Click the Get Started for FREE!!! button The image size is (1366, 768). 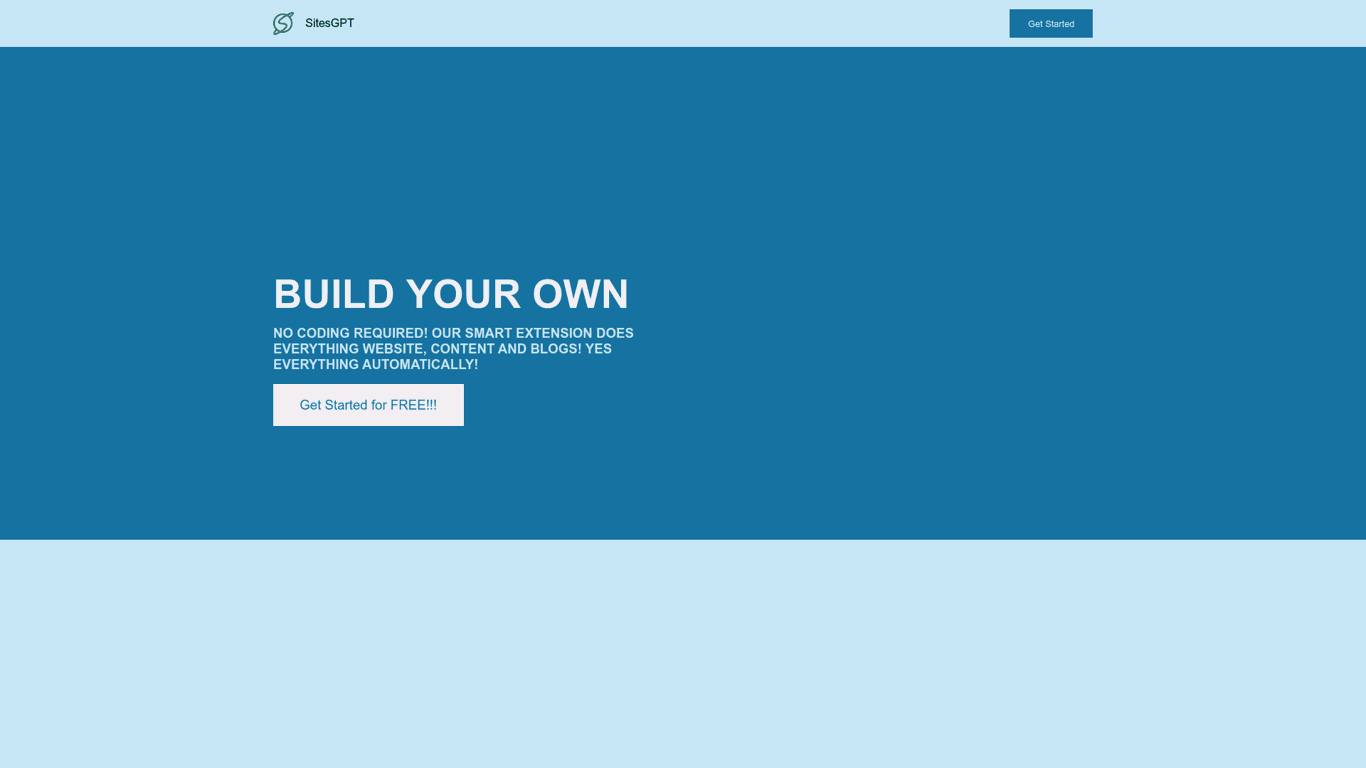click(368, 405)
